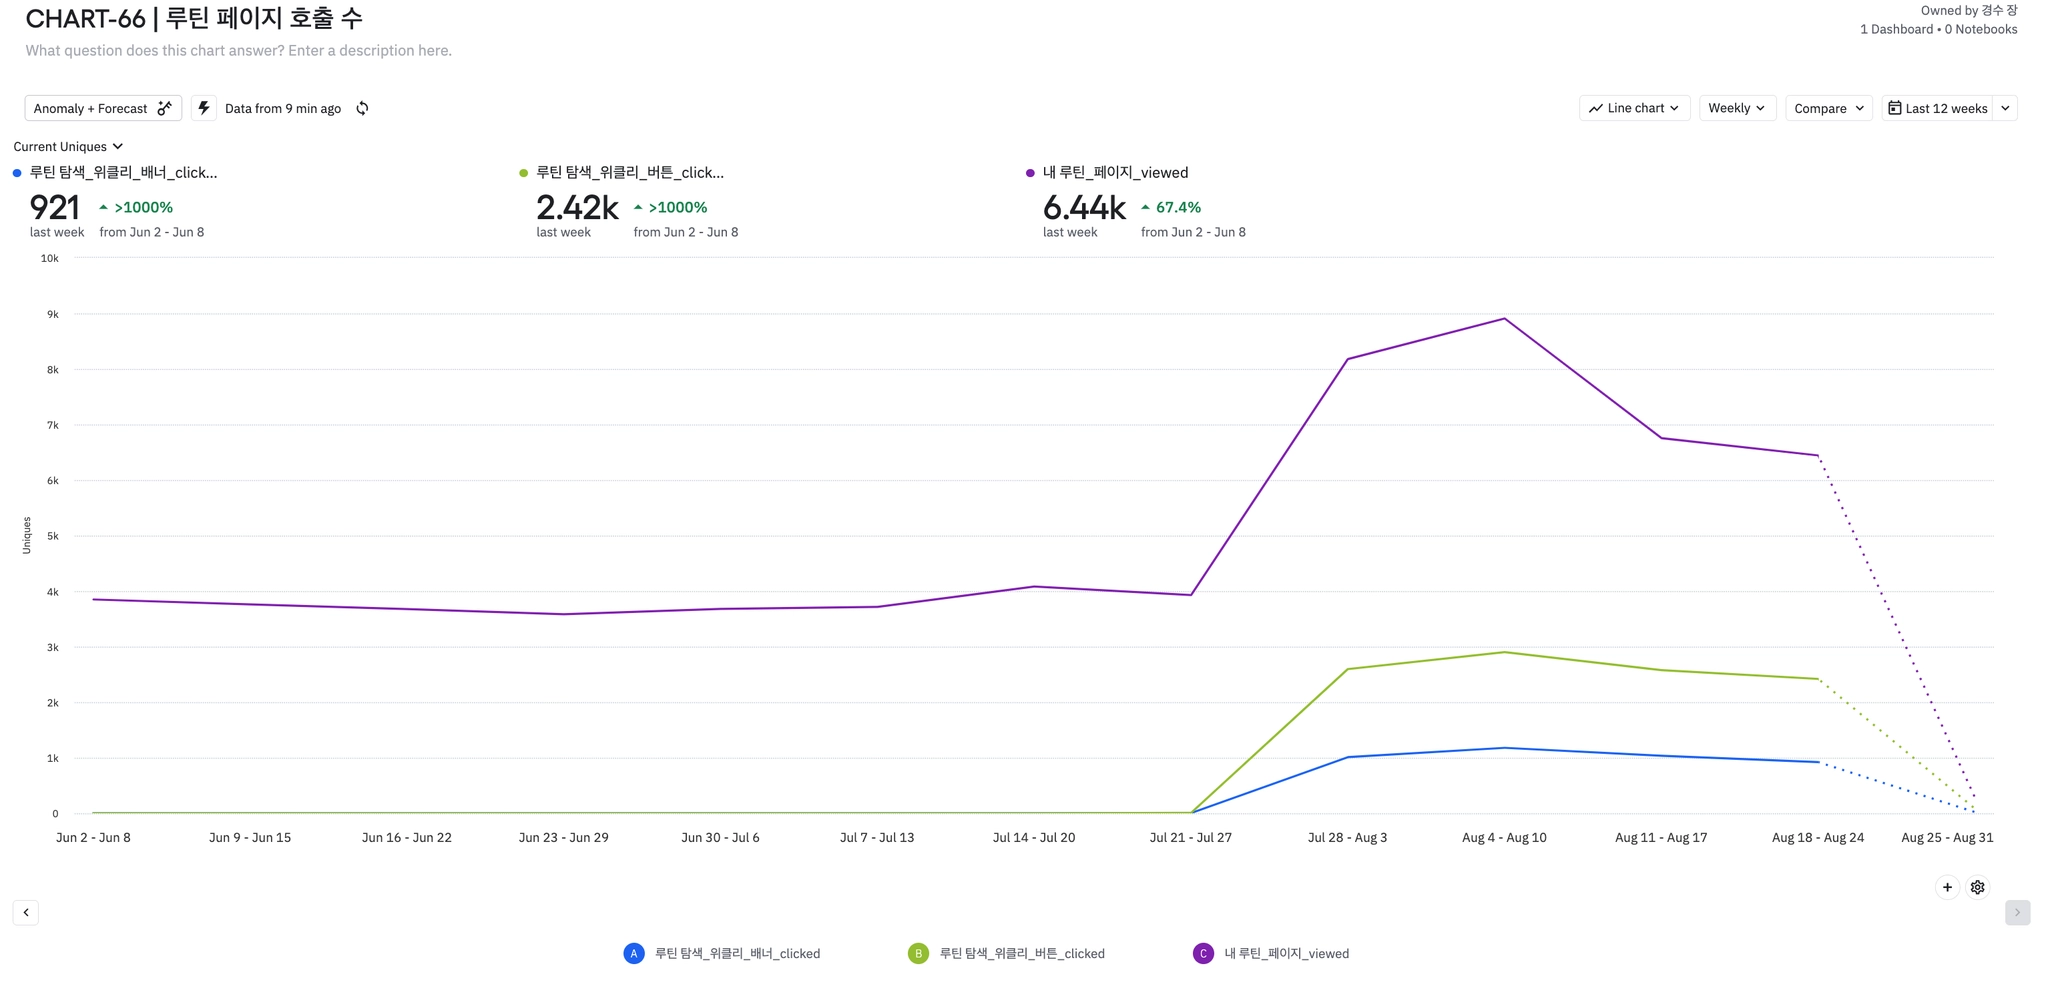Open chart settings gear icon
The image size is (2048, 983).
tap(1977, 887)
